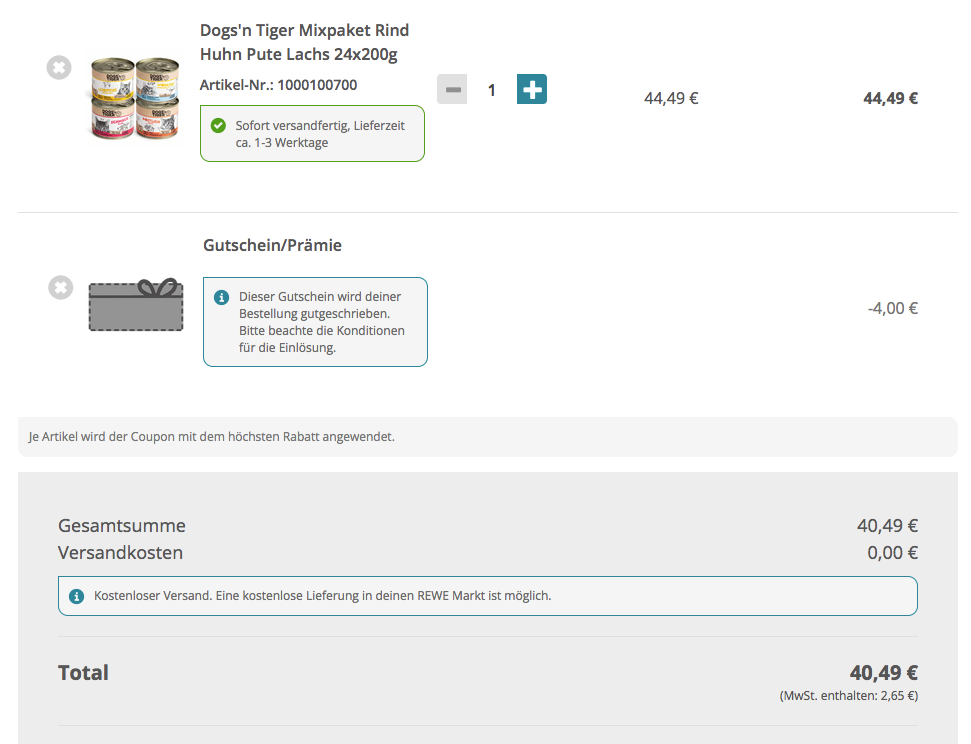Click the -4,00 € coupon discount amount
The image size is (971, 744).
point(892,308)
